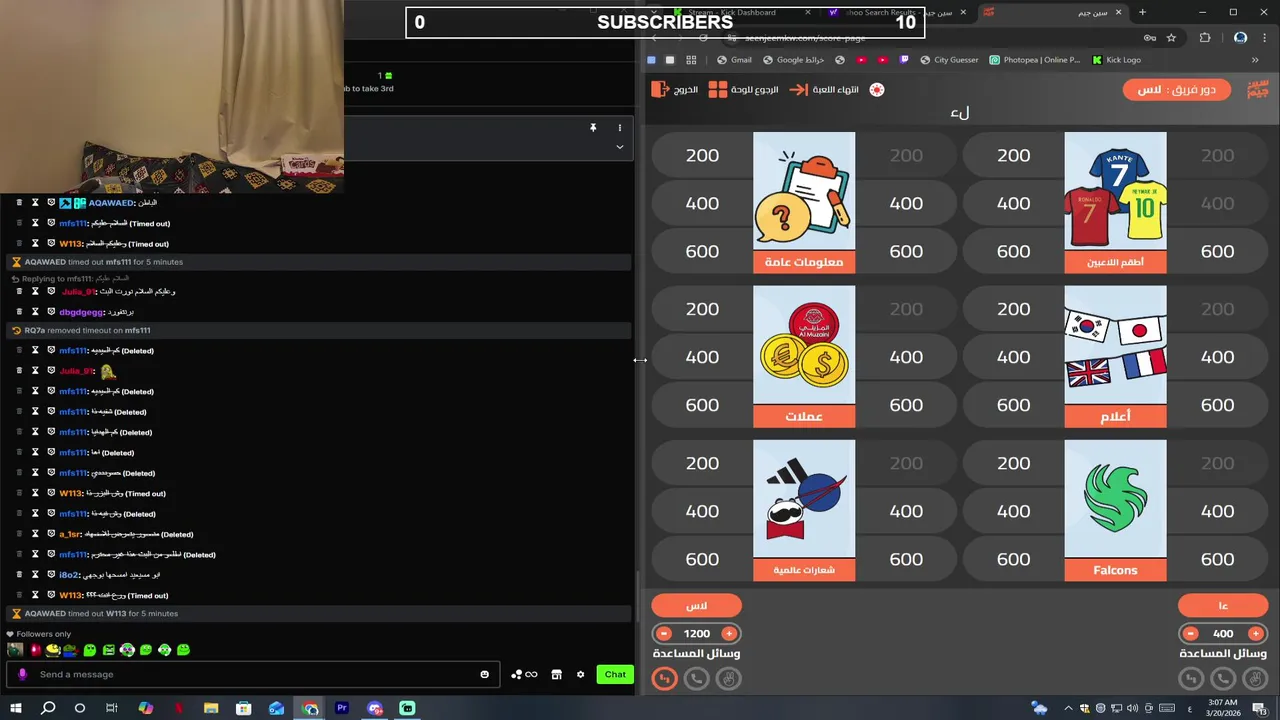Image resolution: width=1280 pixels, height=720 pixels.
Task: Open the City Guesser bookmark
Action: 949,60
